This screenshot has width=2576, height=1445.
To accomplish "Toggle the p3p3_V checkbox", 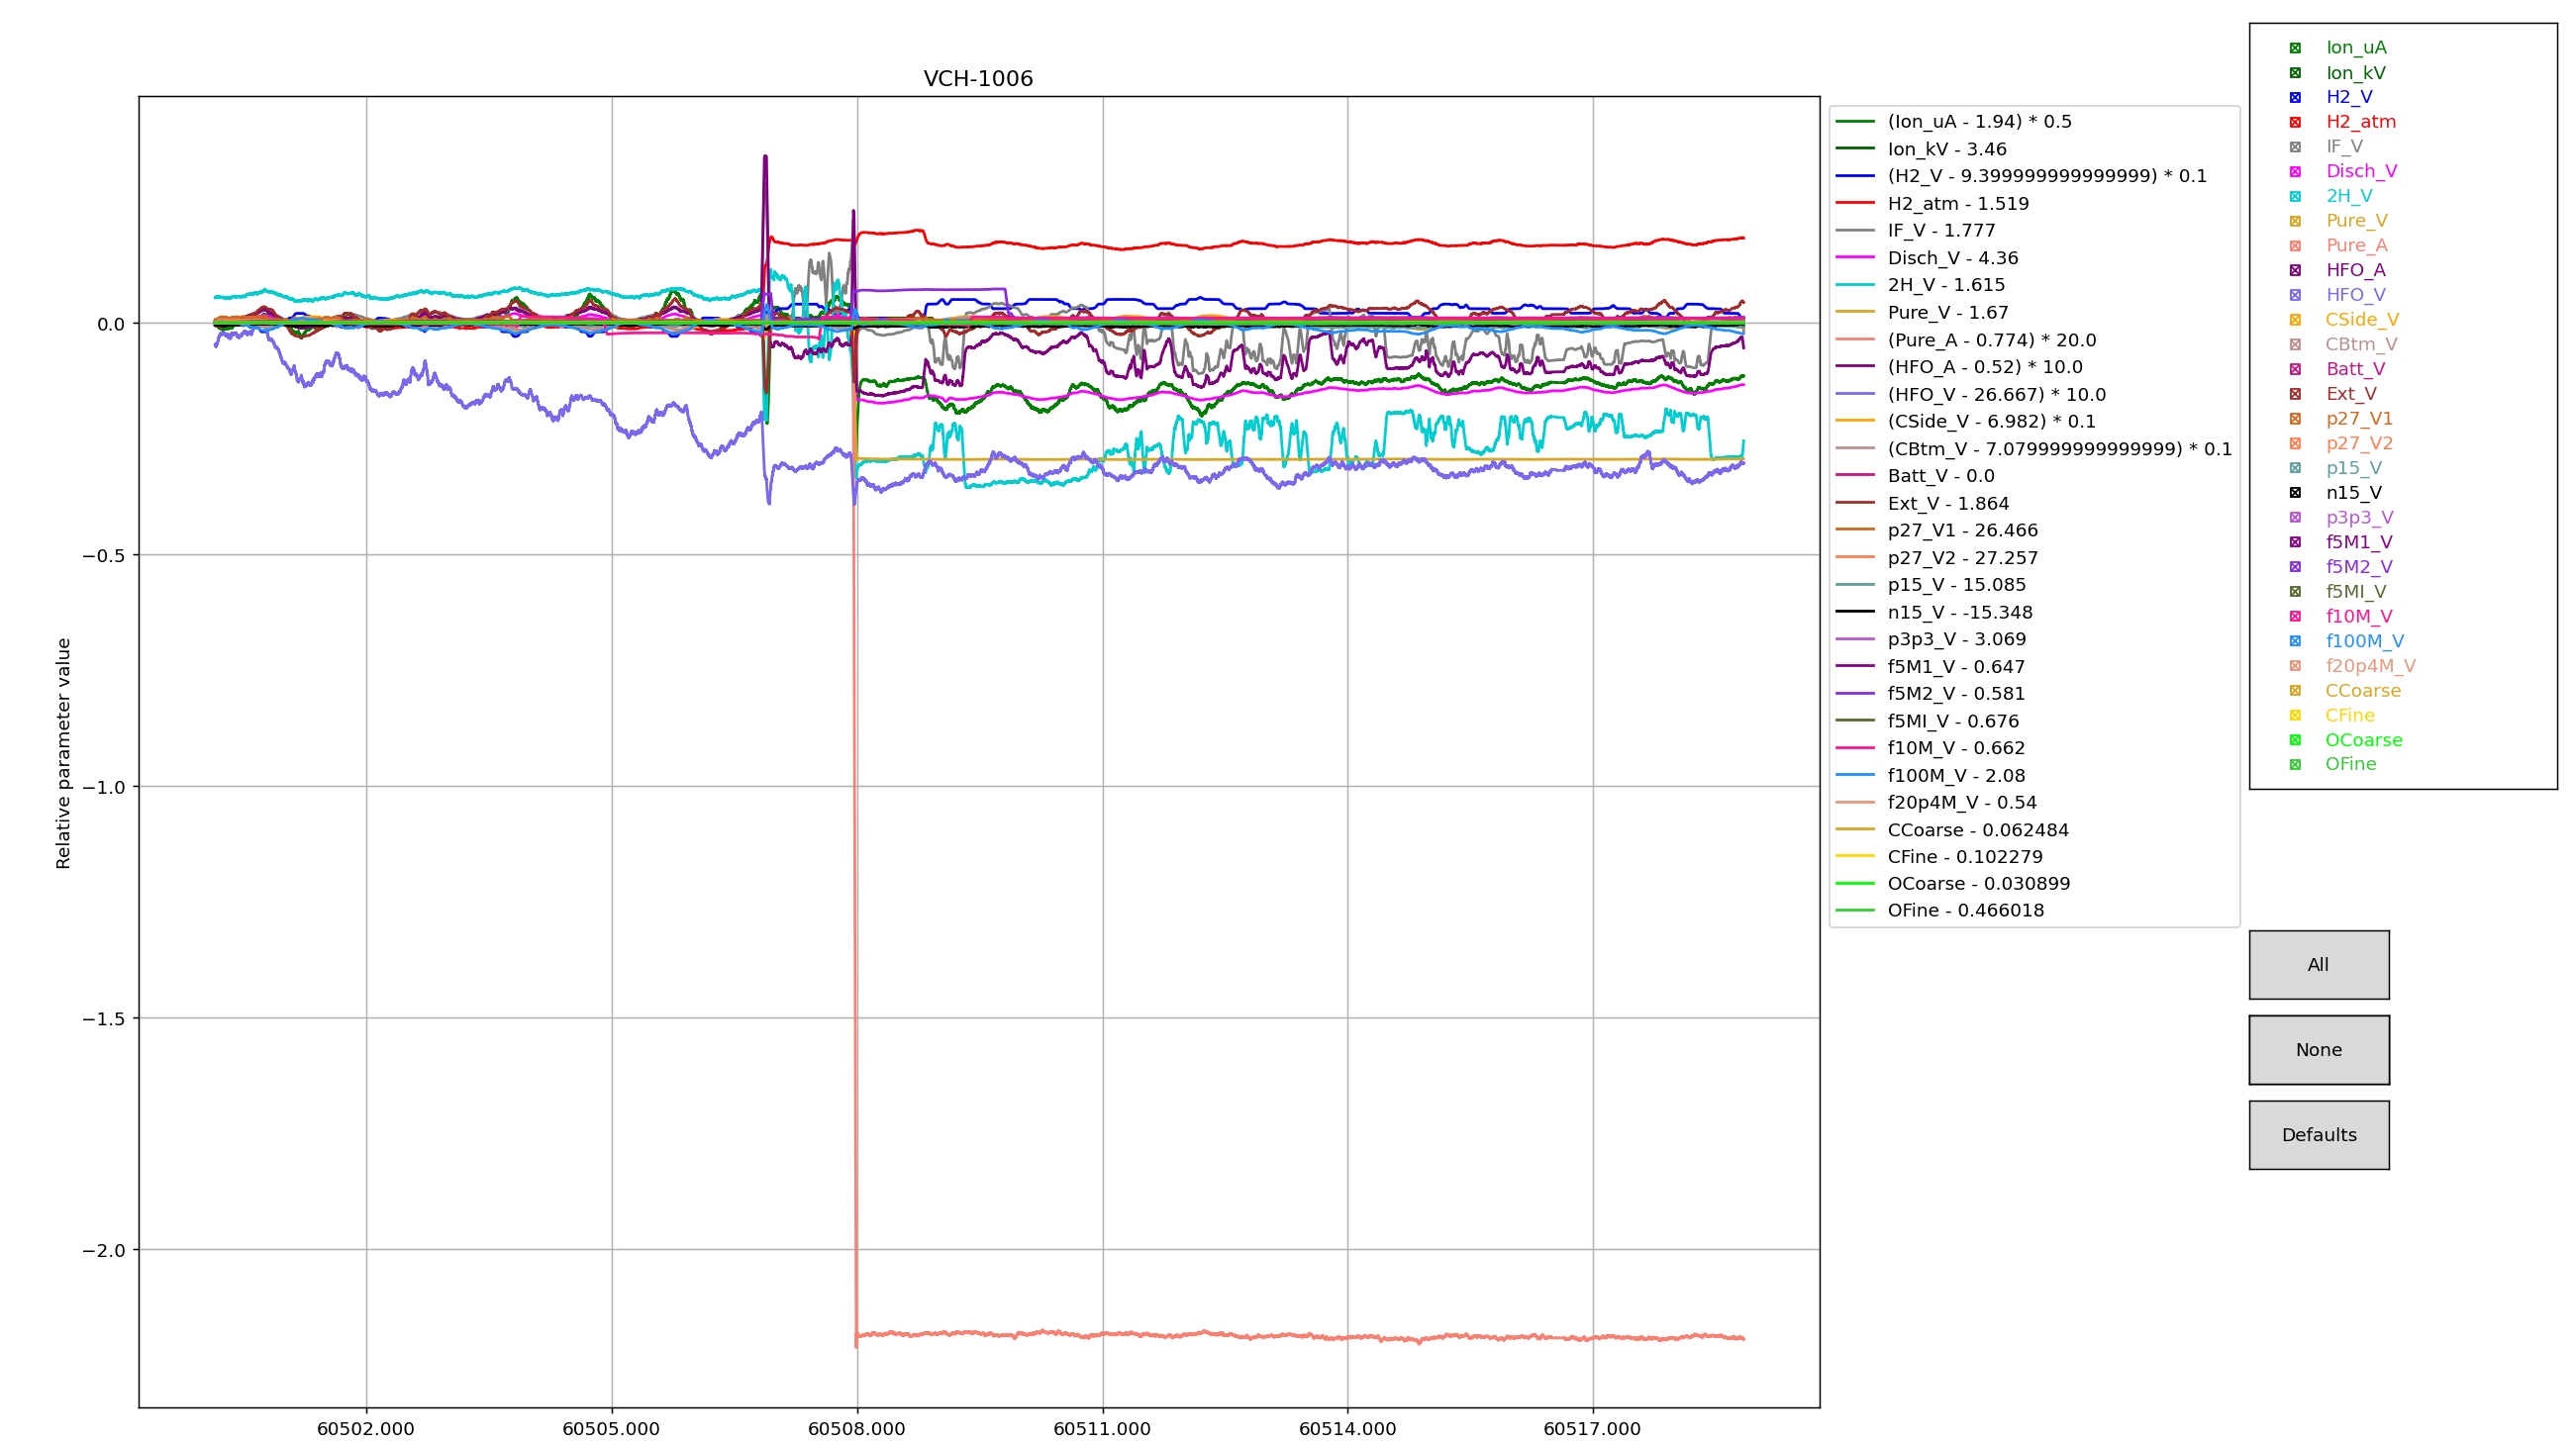I will pos(2295,517).
